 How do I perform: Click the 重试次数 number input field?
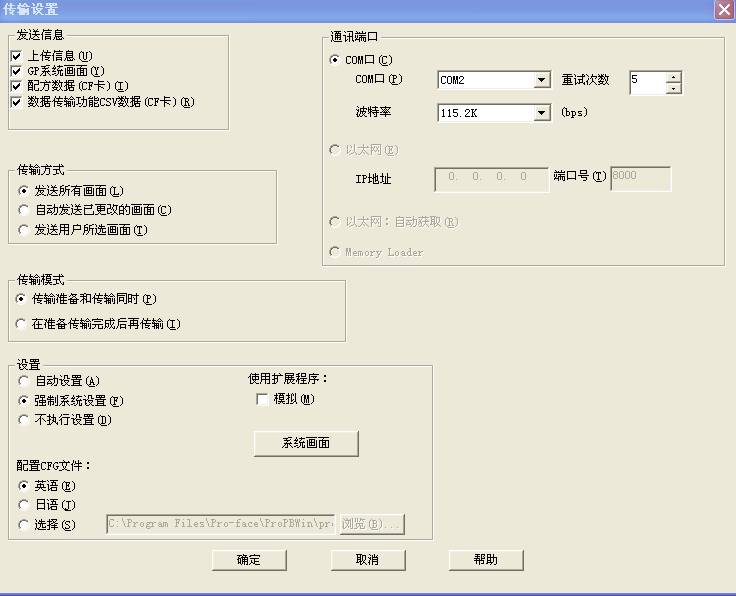tap(647, 81)
